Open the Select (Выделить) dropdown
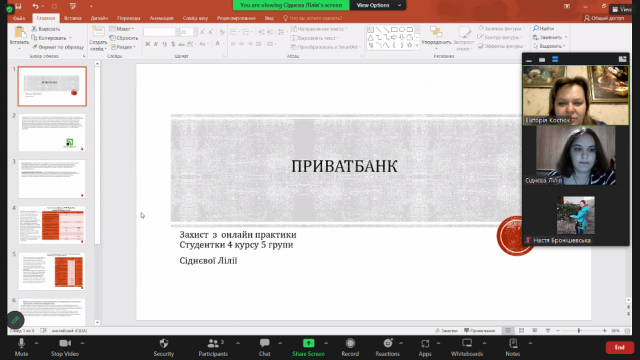 click(x=549, y=46)
